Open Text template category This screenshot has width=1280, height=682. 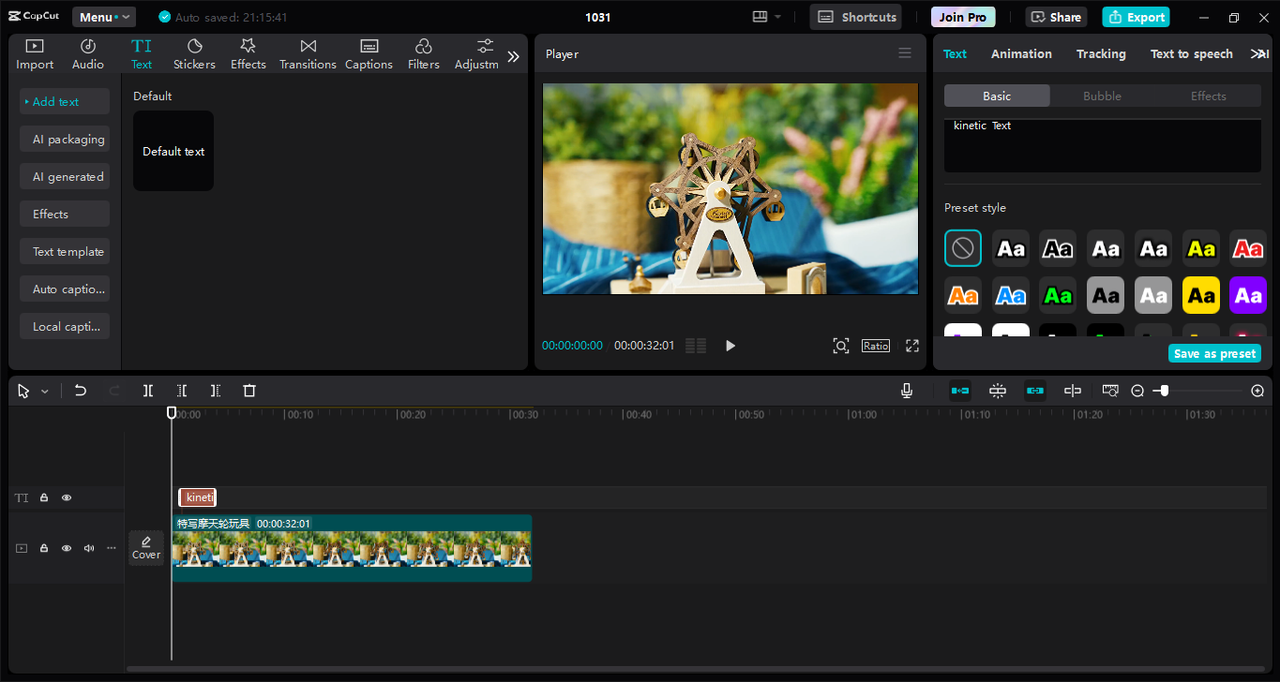coord(64,252)
